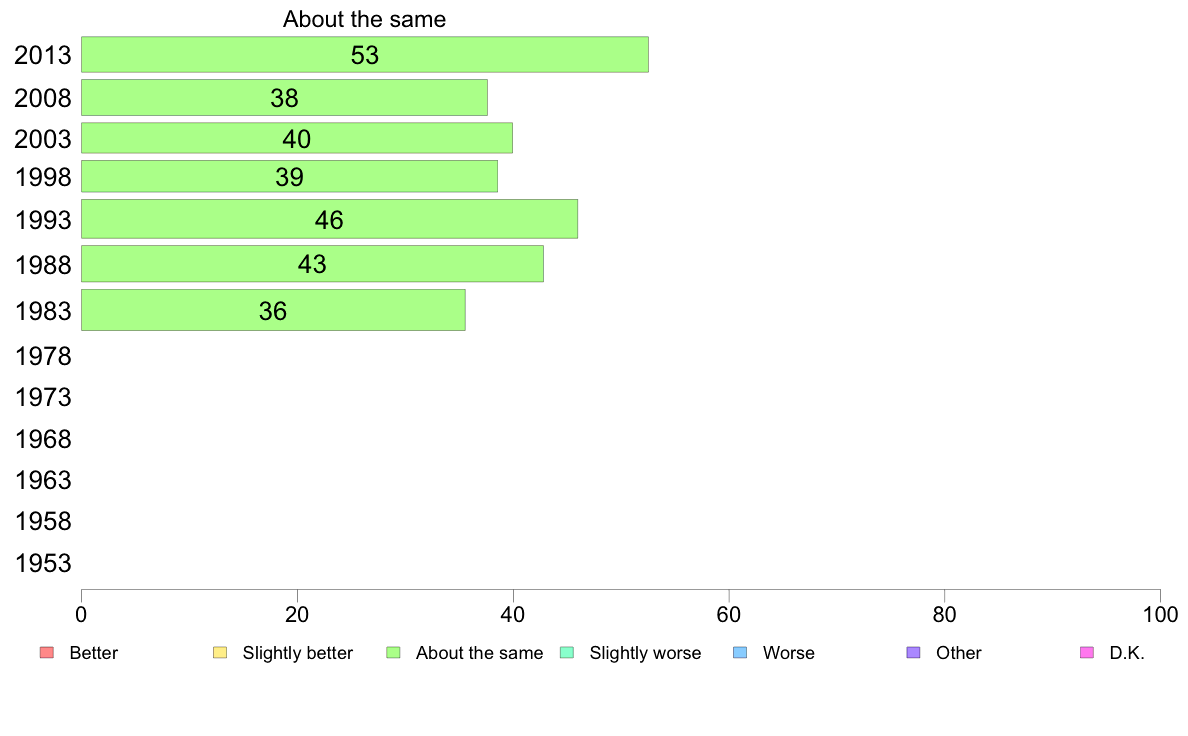Click the D.K. legend text label
This screenshot has height=736, width=1188.
tap(1127, 653)
